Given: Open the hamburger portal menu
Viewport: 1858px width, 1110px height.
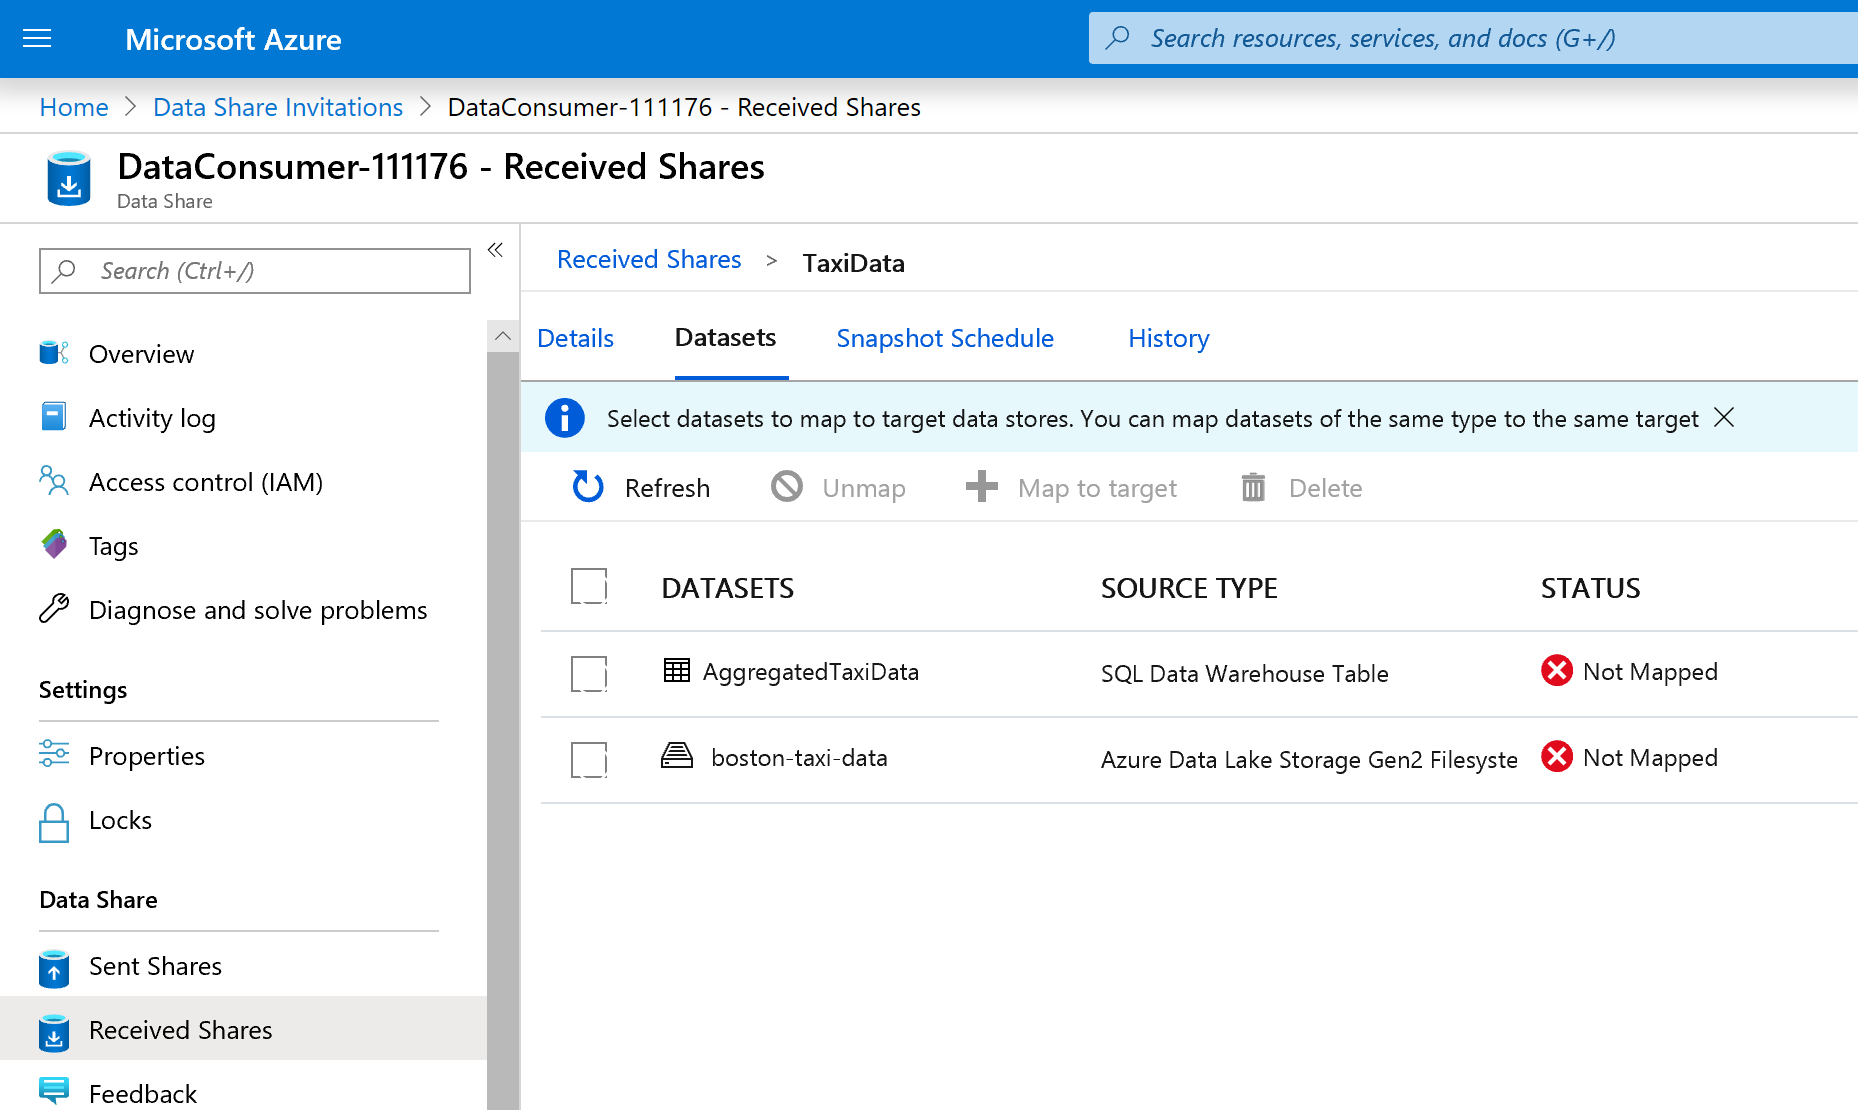Looking at the screenshot, I should coord(37,39).
